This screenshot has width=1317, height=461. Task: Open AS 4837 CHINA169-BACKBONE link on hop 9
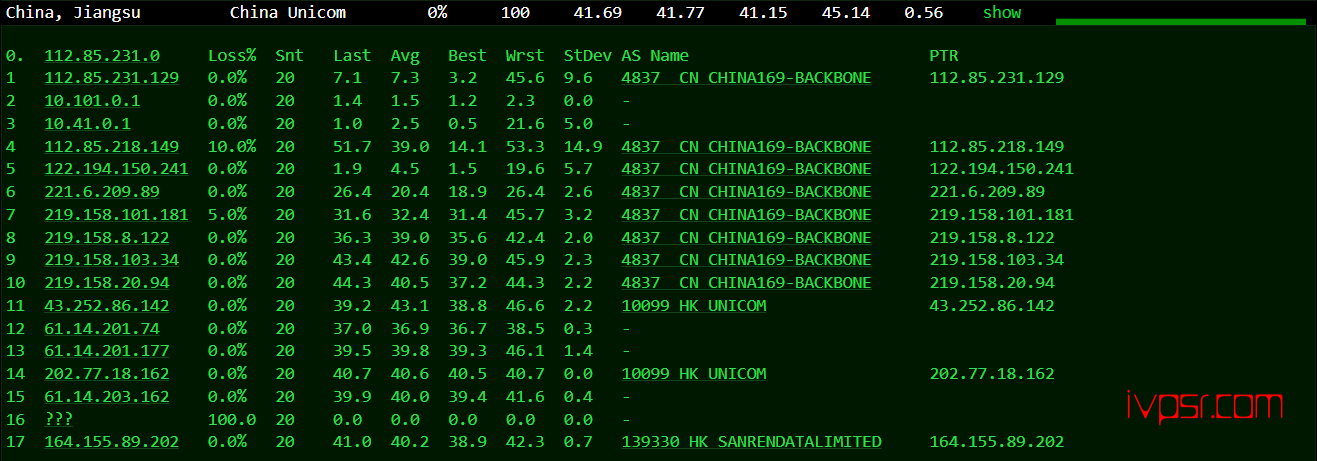tap(746, 260)
